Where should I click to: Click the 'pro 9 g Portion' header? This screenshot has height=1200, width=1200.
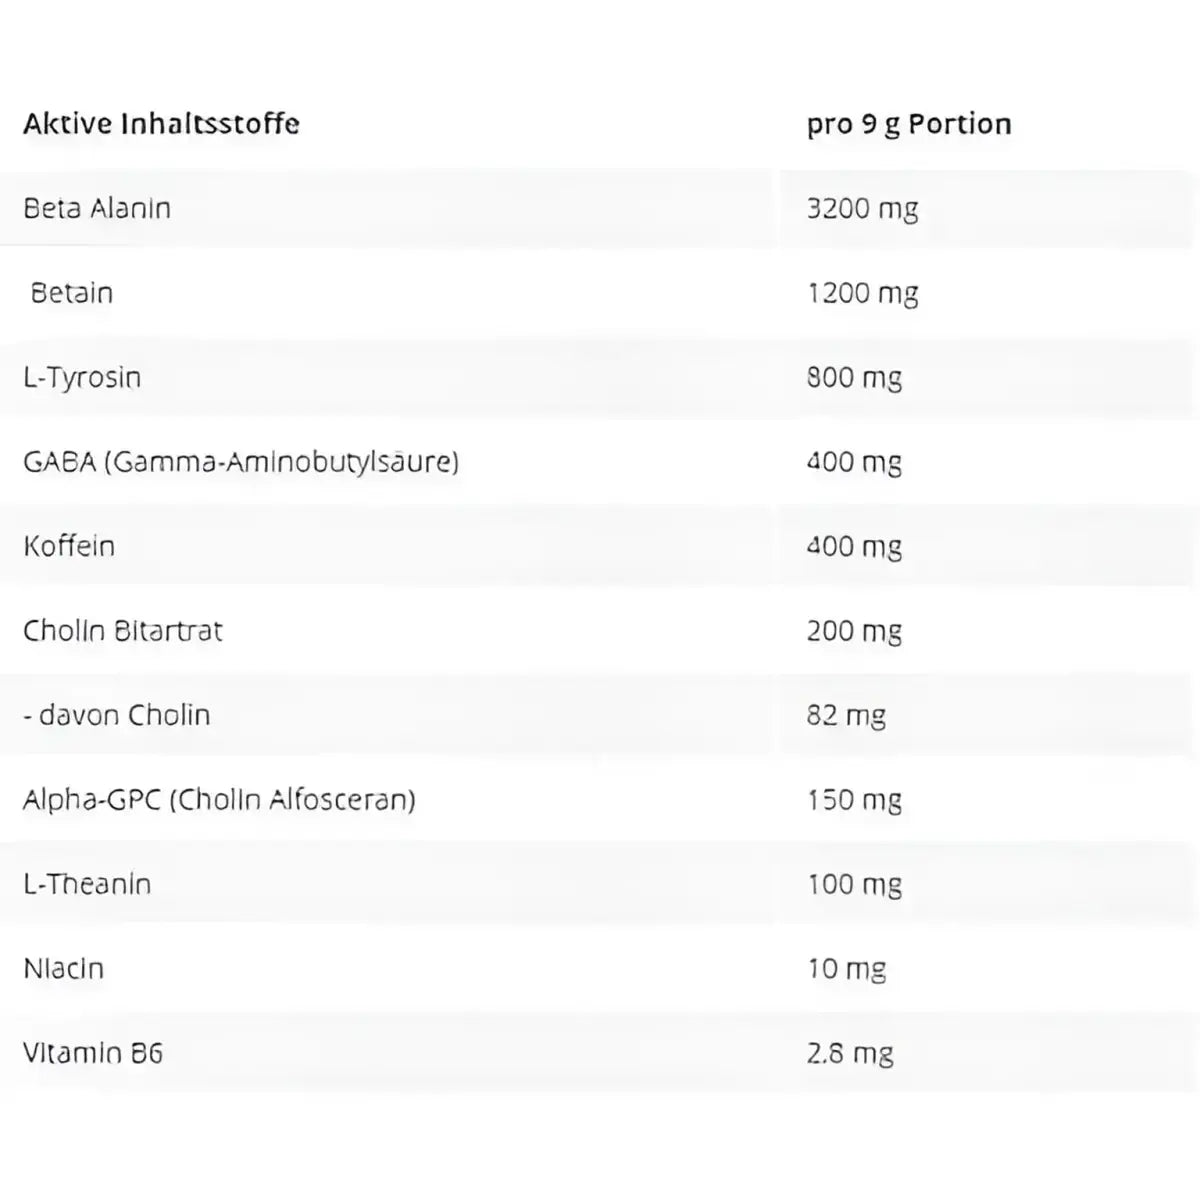[x=908, y=124]
